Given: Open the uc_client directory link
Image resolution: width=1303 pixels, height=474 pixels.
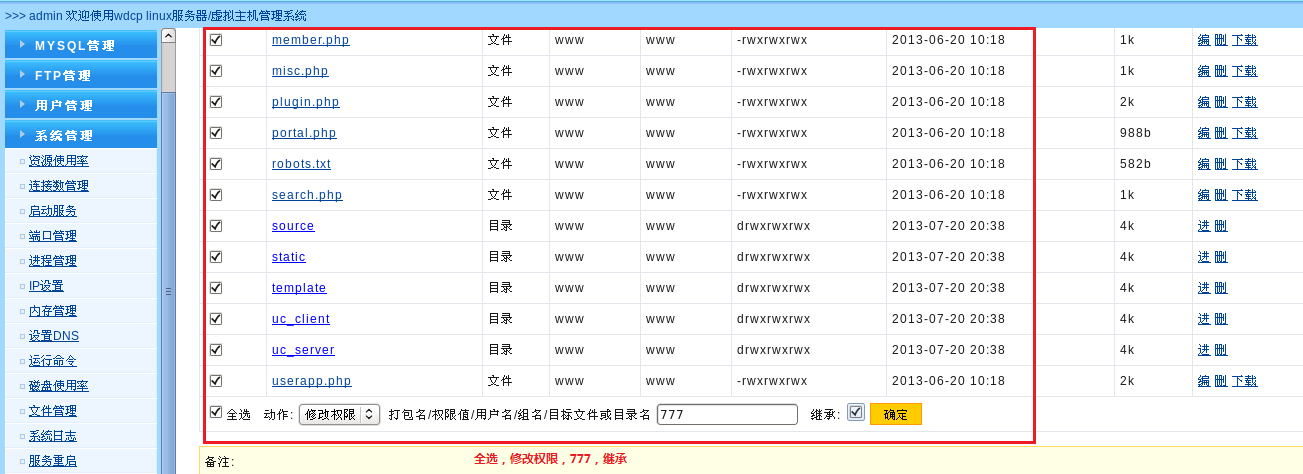Looking at the screenshot, I should pos(301,319).
